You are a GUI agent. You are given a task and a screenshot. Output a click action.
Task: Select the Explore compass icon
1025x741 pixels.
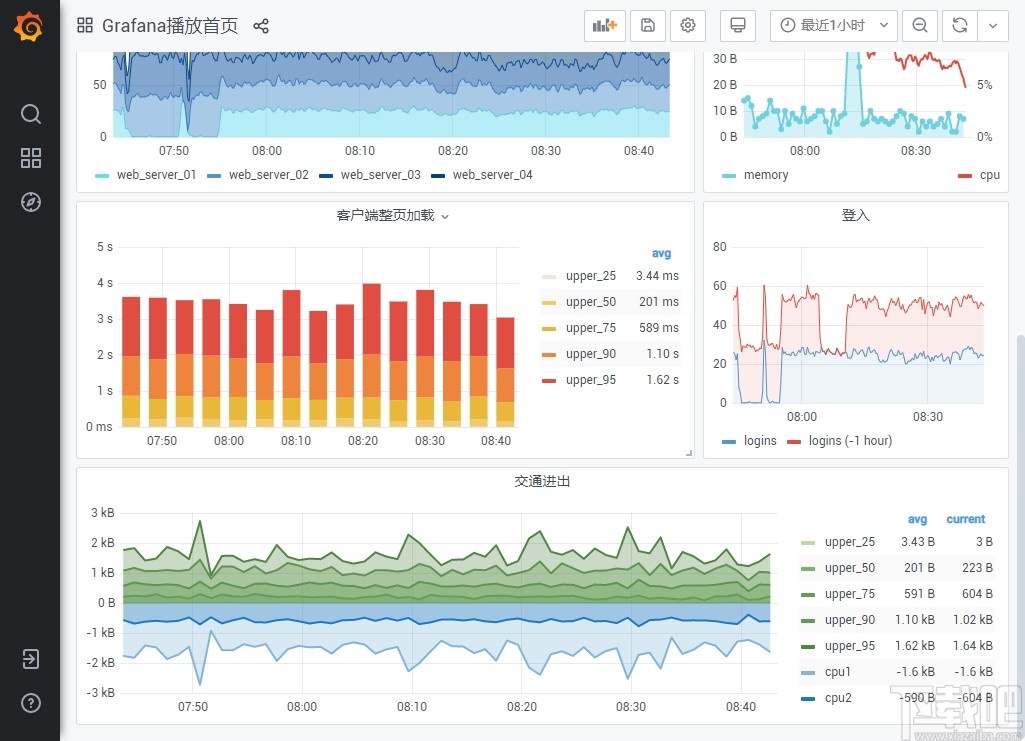tap(29, 202)
